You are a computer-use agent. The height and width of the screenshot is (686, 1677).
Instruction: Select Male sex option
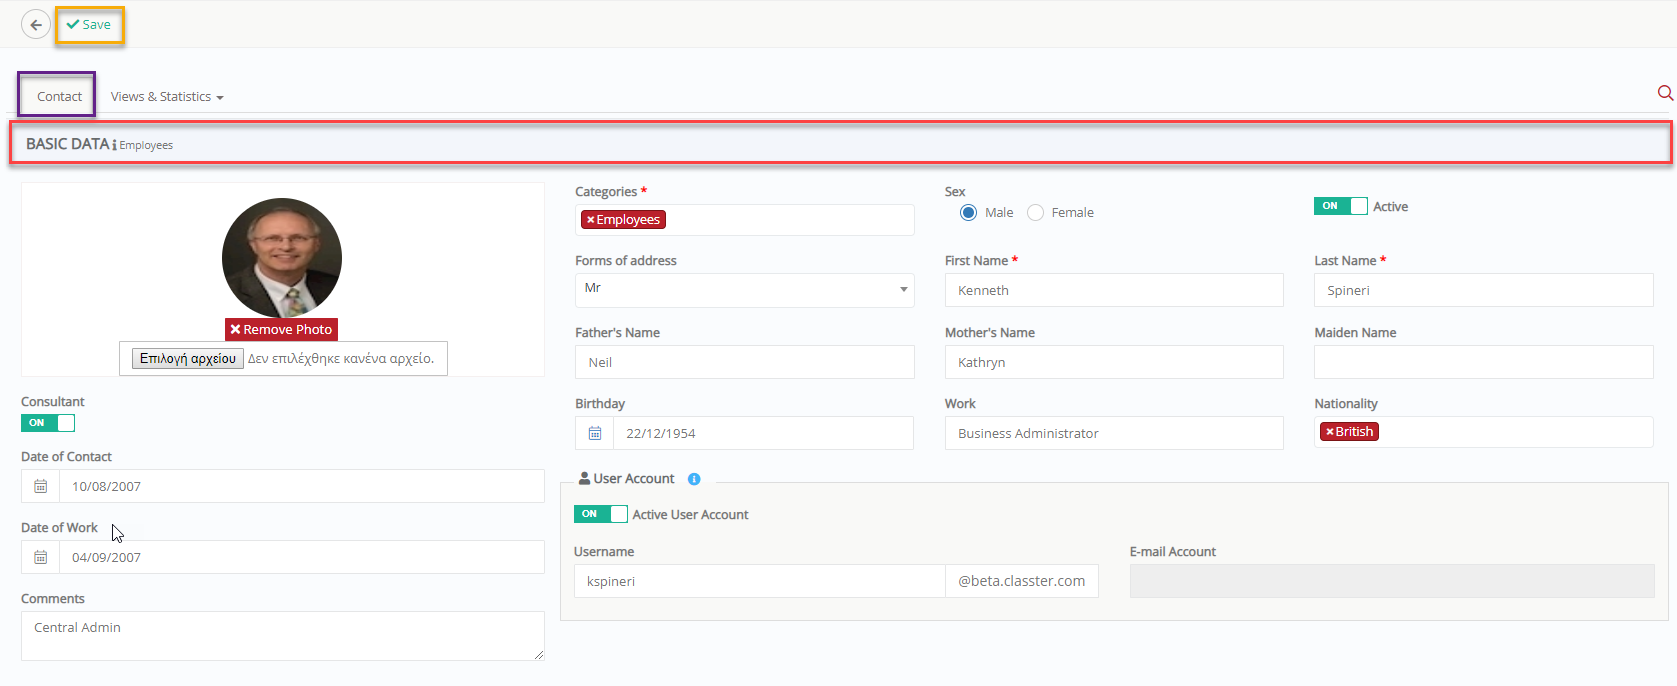(x=968, y=212)
